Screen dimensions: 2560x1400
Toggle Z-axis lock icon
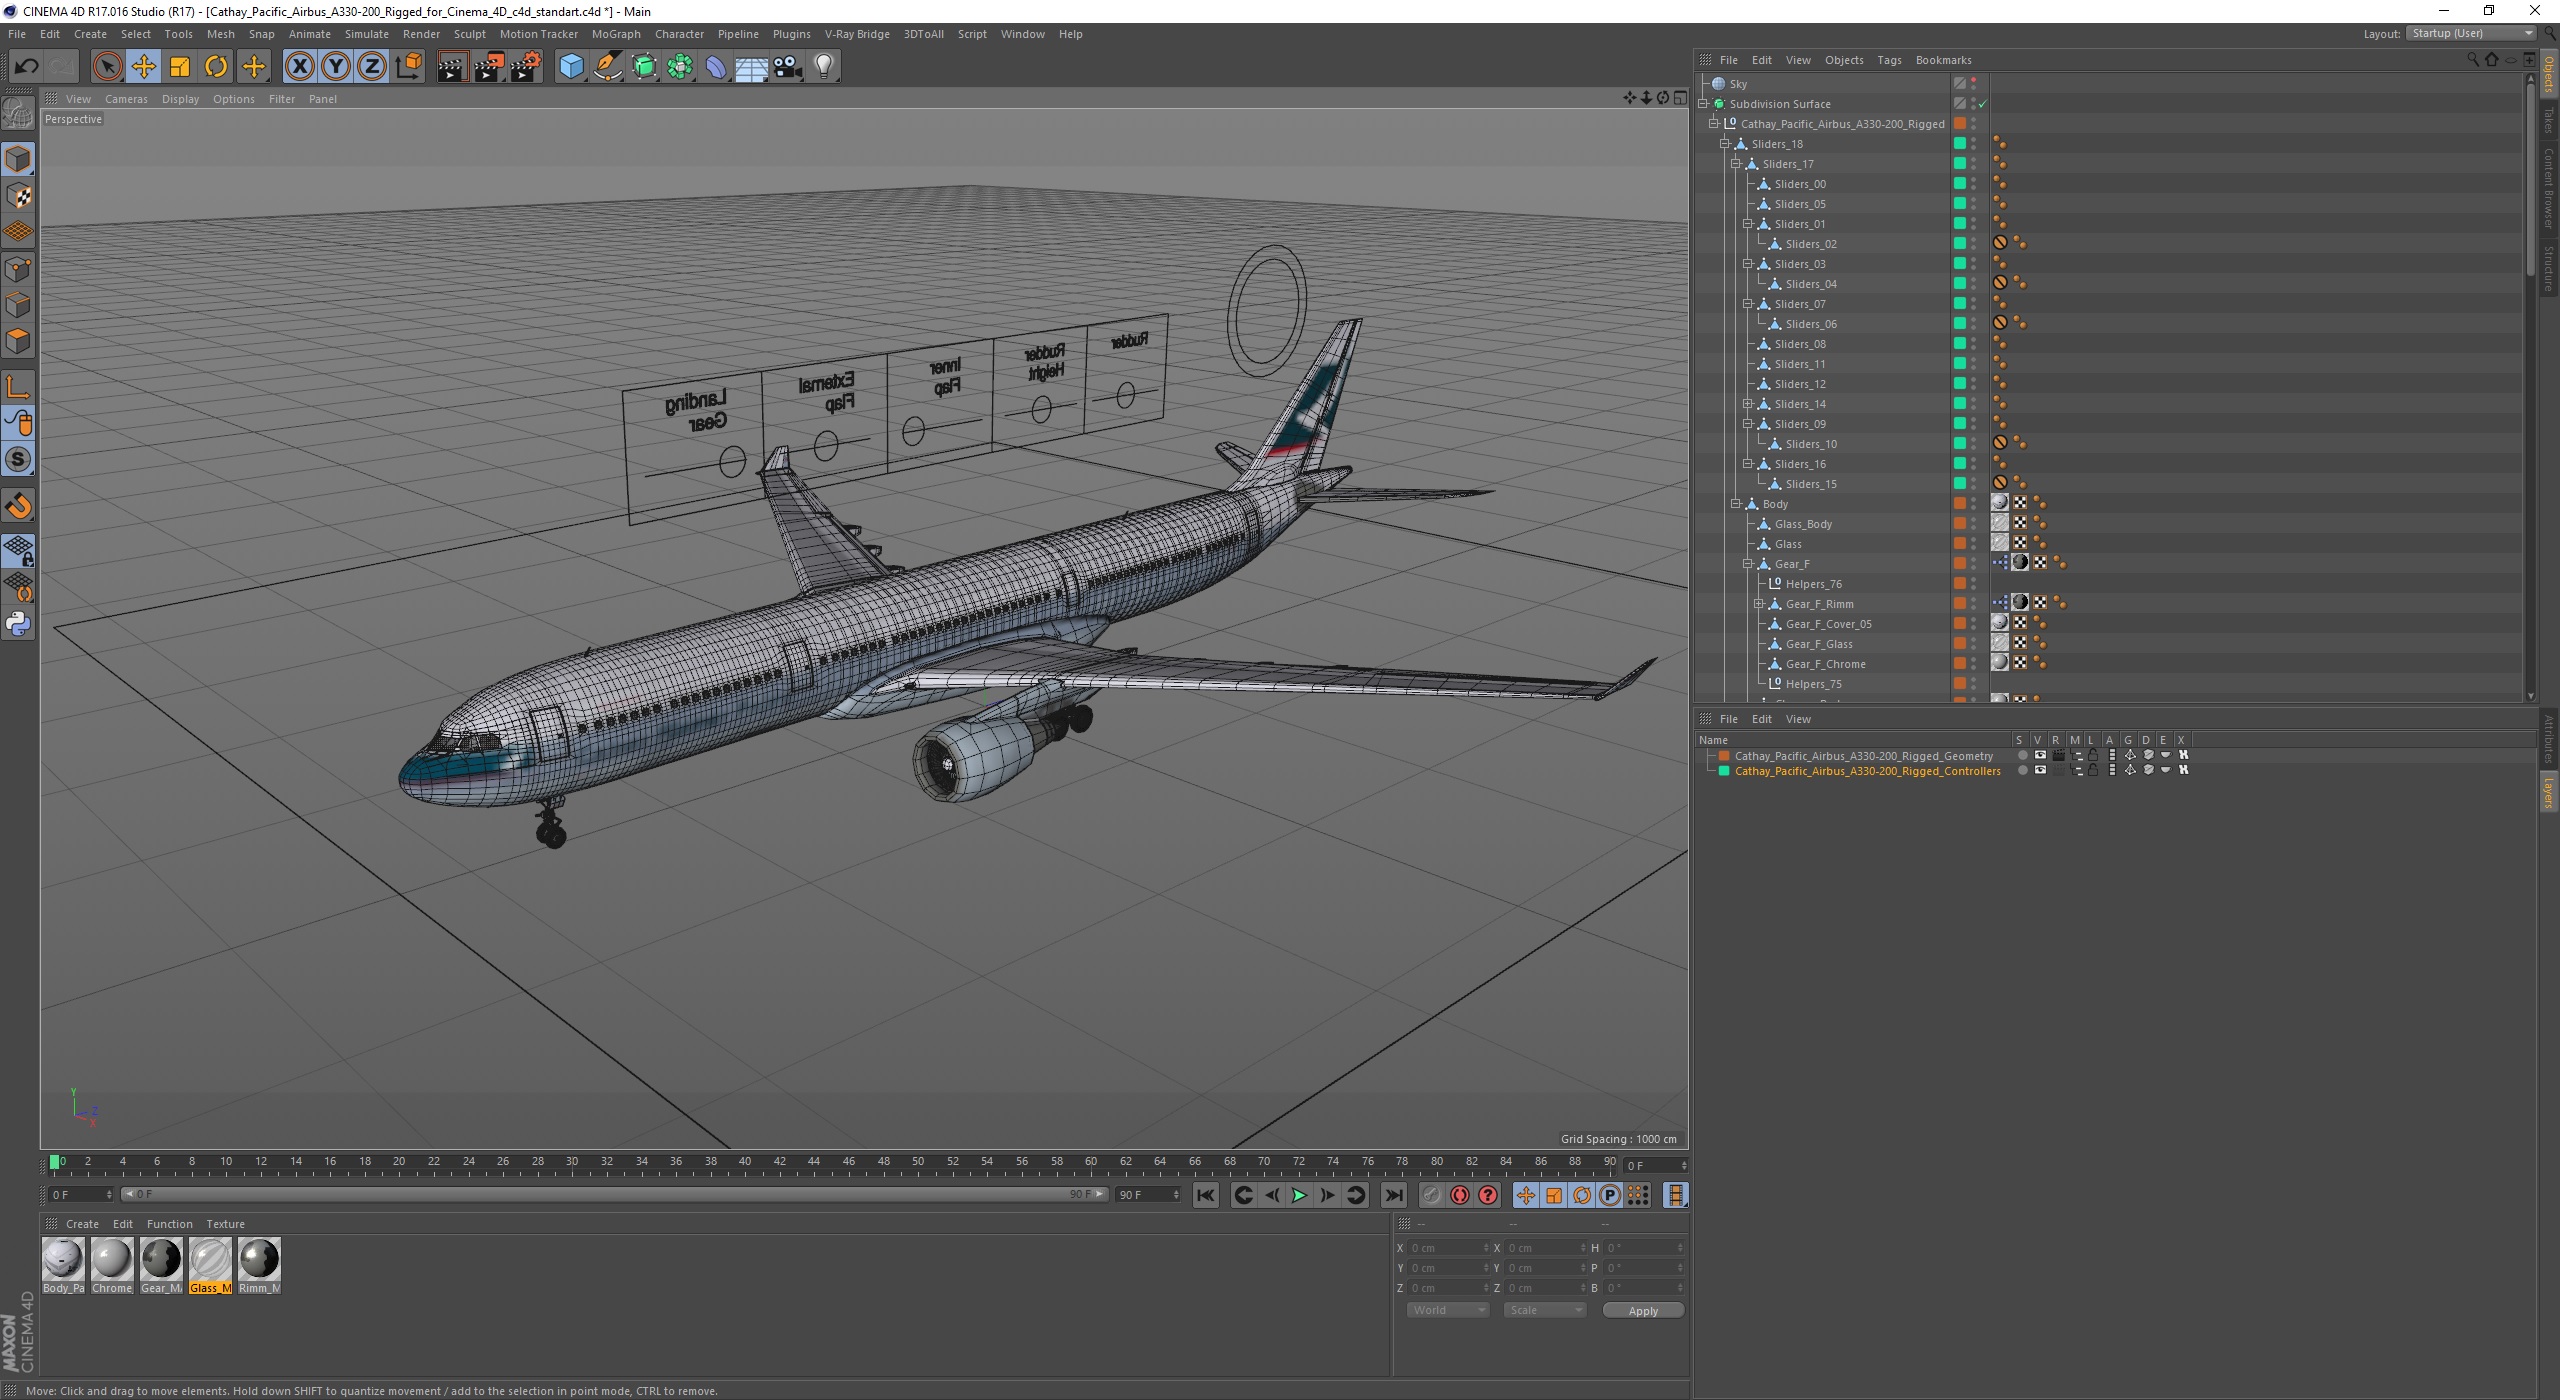pyautogui.click(x=371, y=67)
